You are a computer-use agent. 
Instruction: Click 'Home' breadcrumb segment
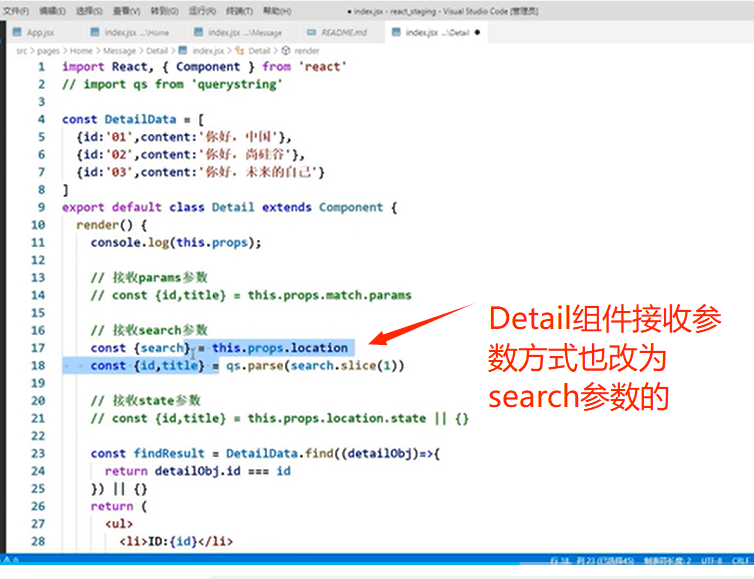click(81, 51)
